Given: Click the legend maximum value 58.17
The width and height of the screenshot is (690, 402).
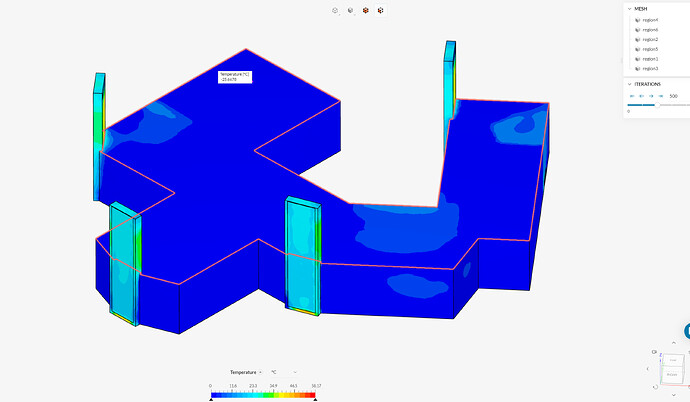Looking at the screenshot, I should [316, 386].
